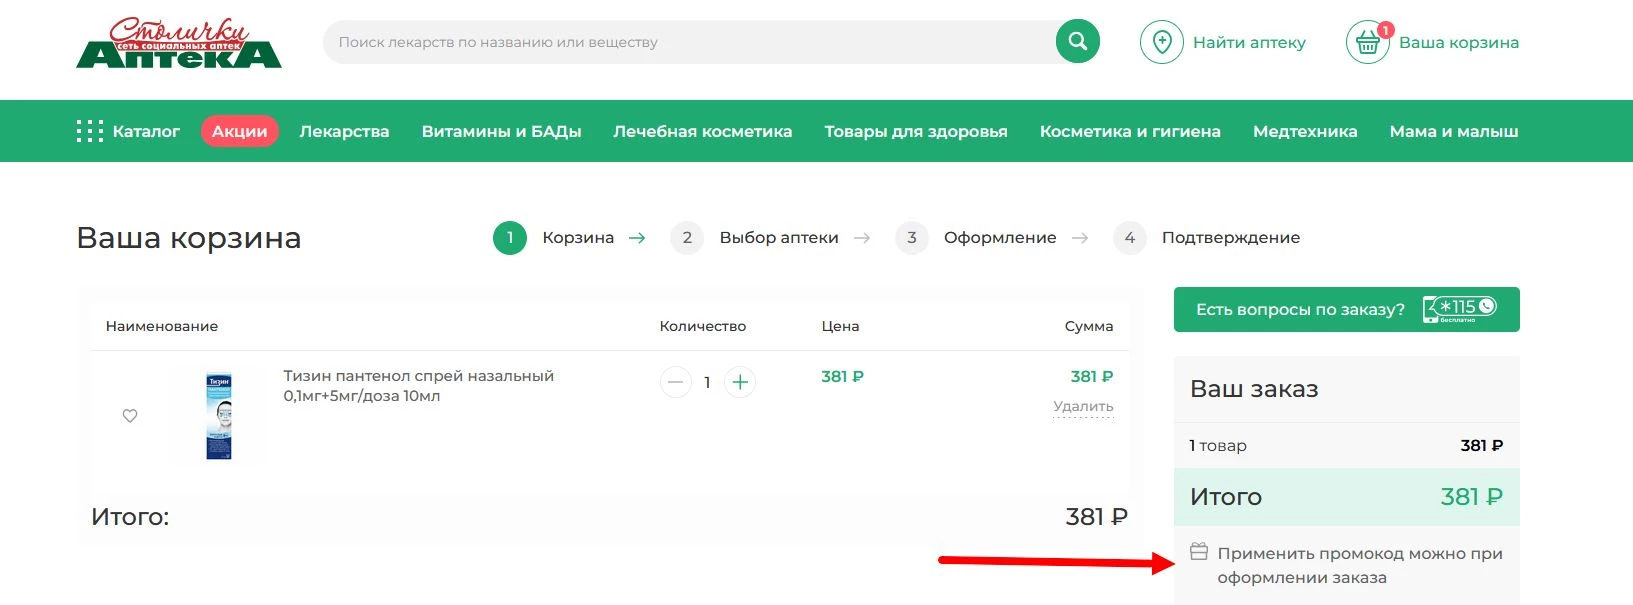Toggle the heart to favorite Тизин пантенол
The height and width of the screenshot is (605, 1633).
(x=131, y=417)
